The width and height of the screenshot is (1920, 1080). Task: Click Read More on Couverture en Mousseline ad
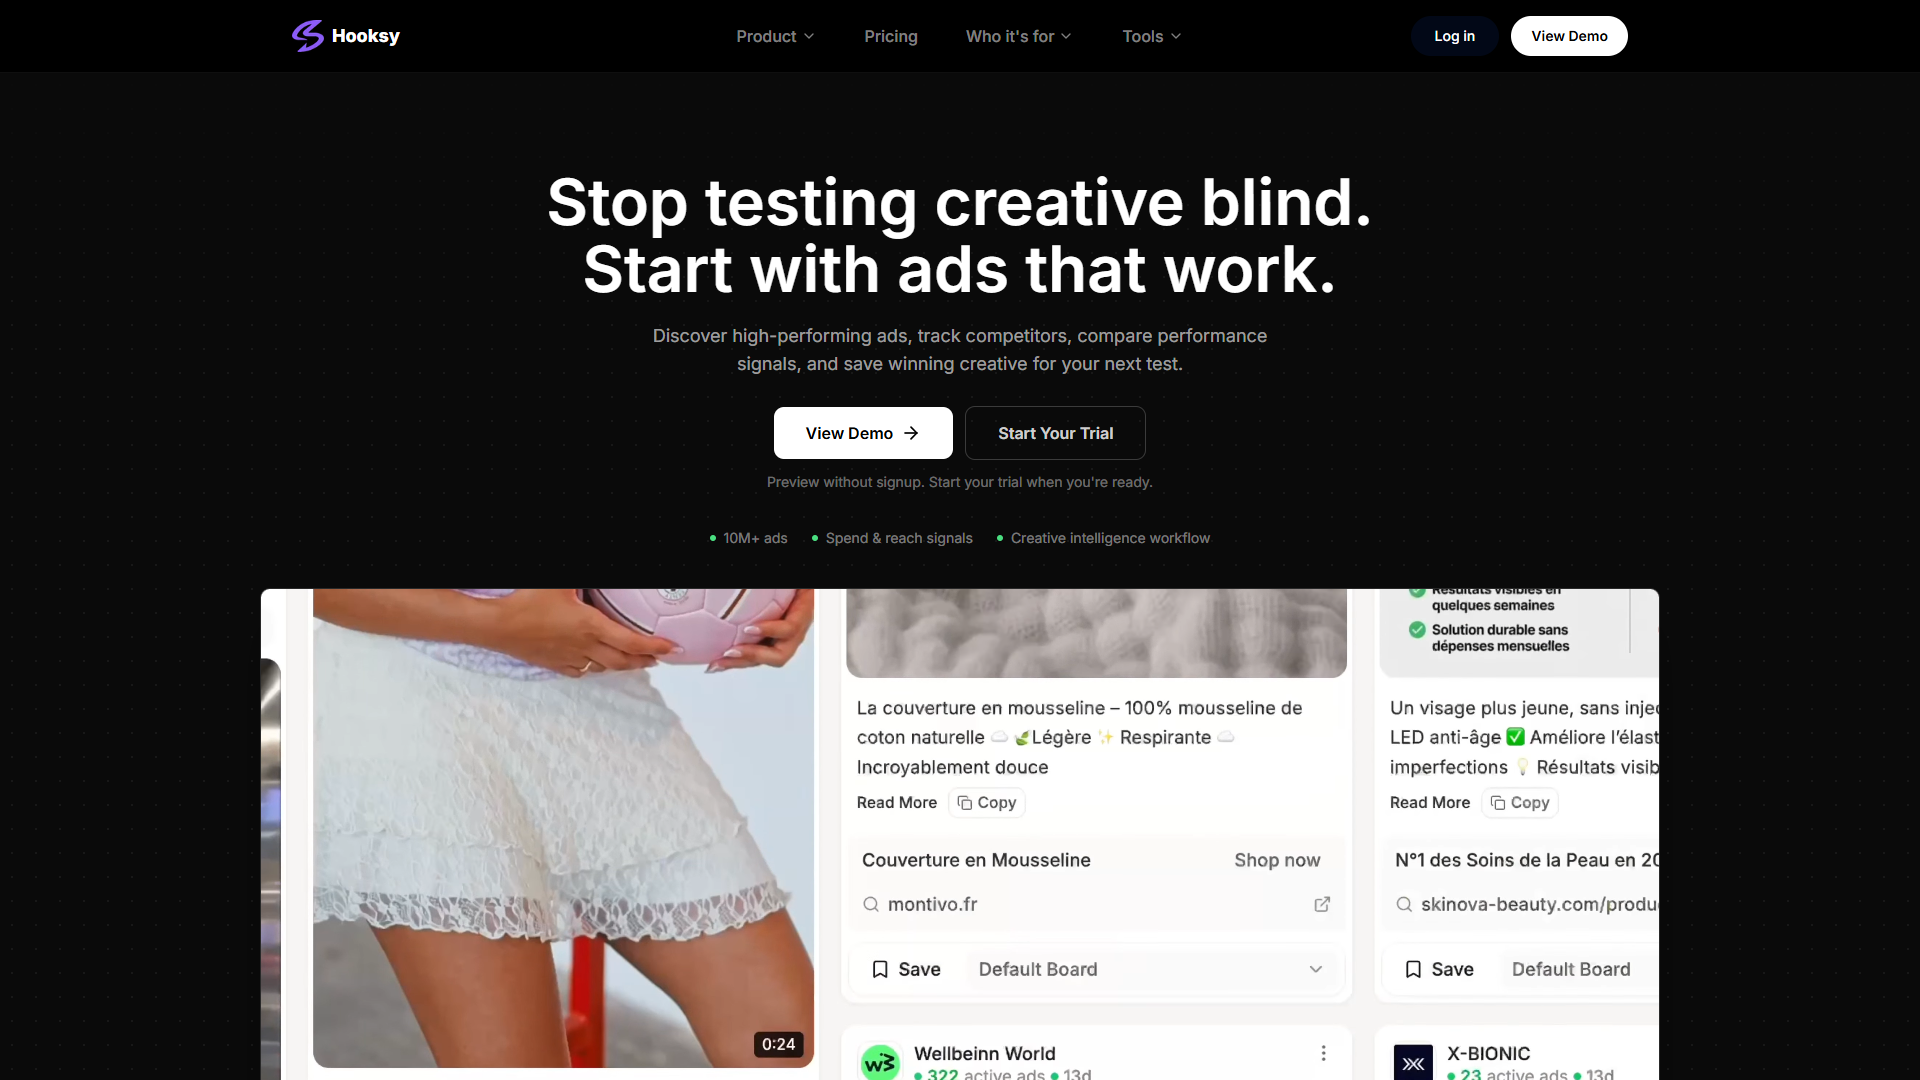click(896, 802)
